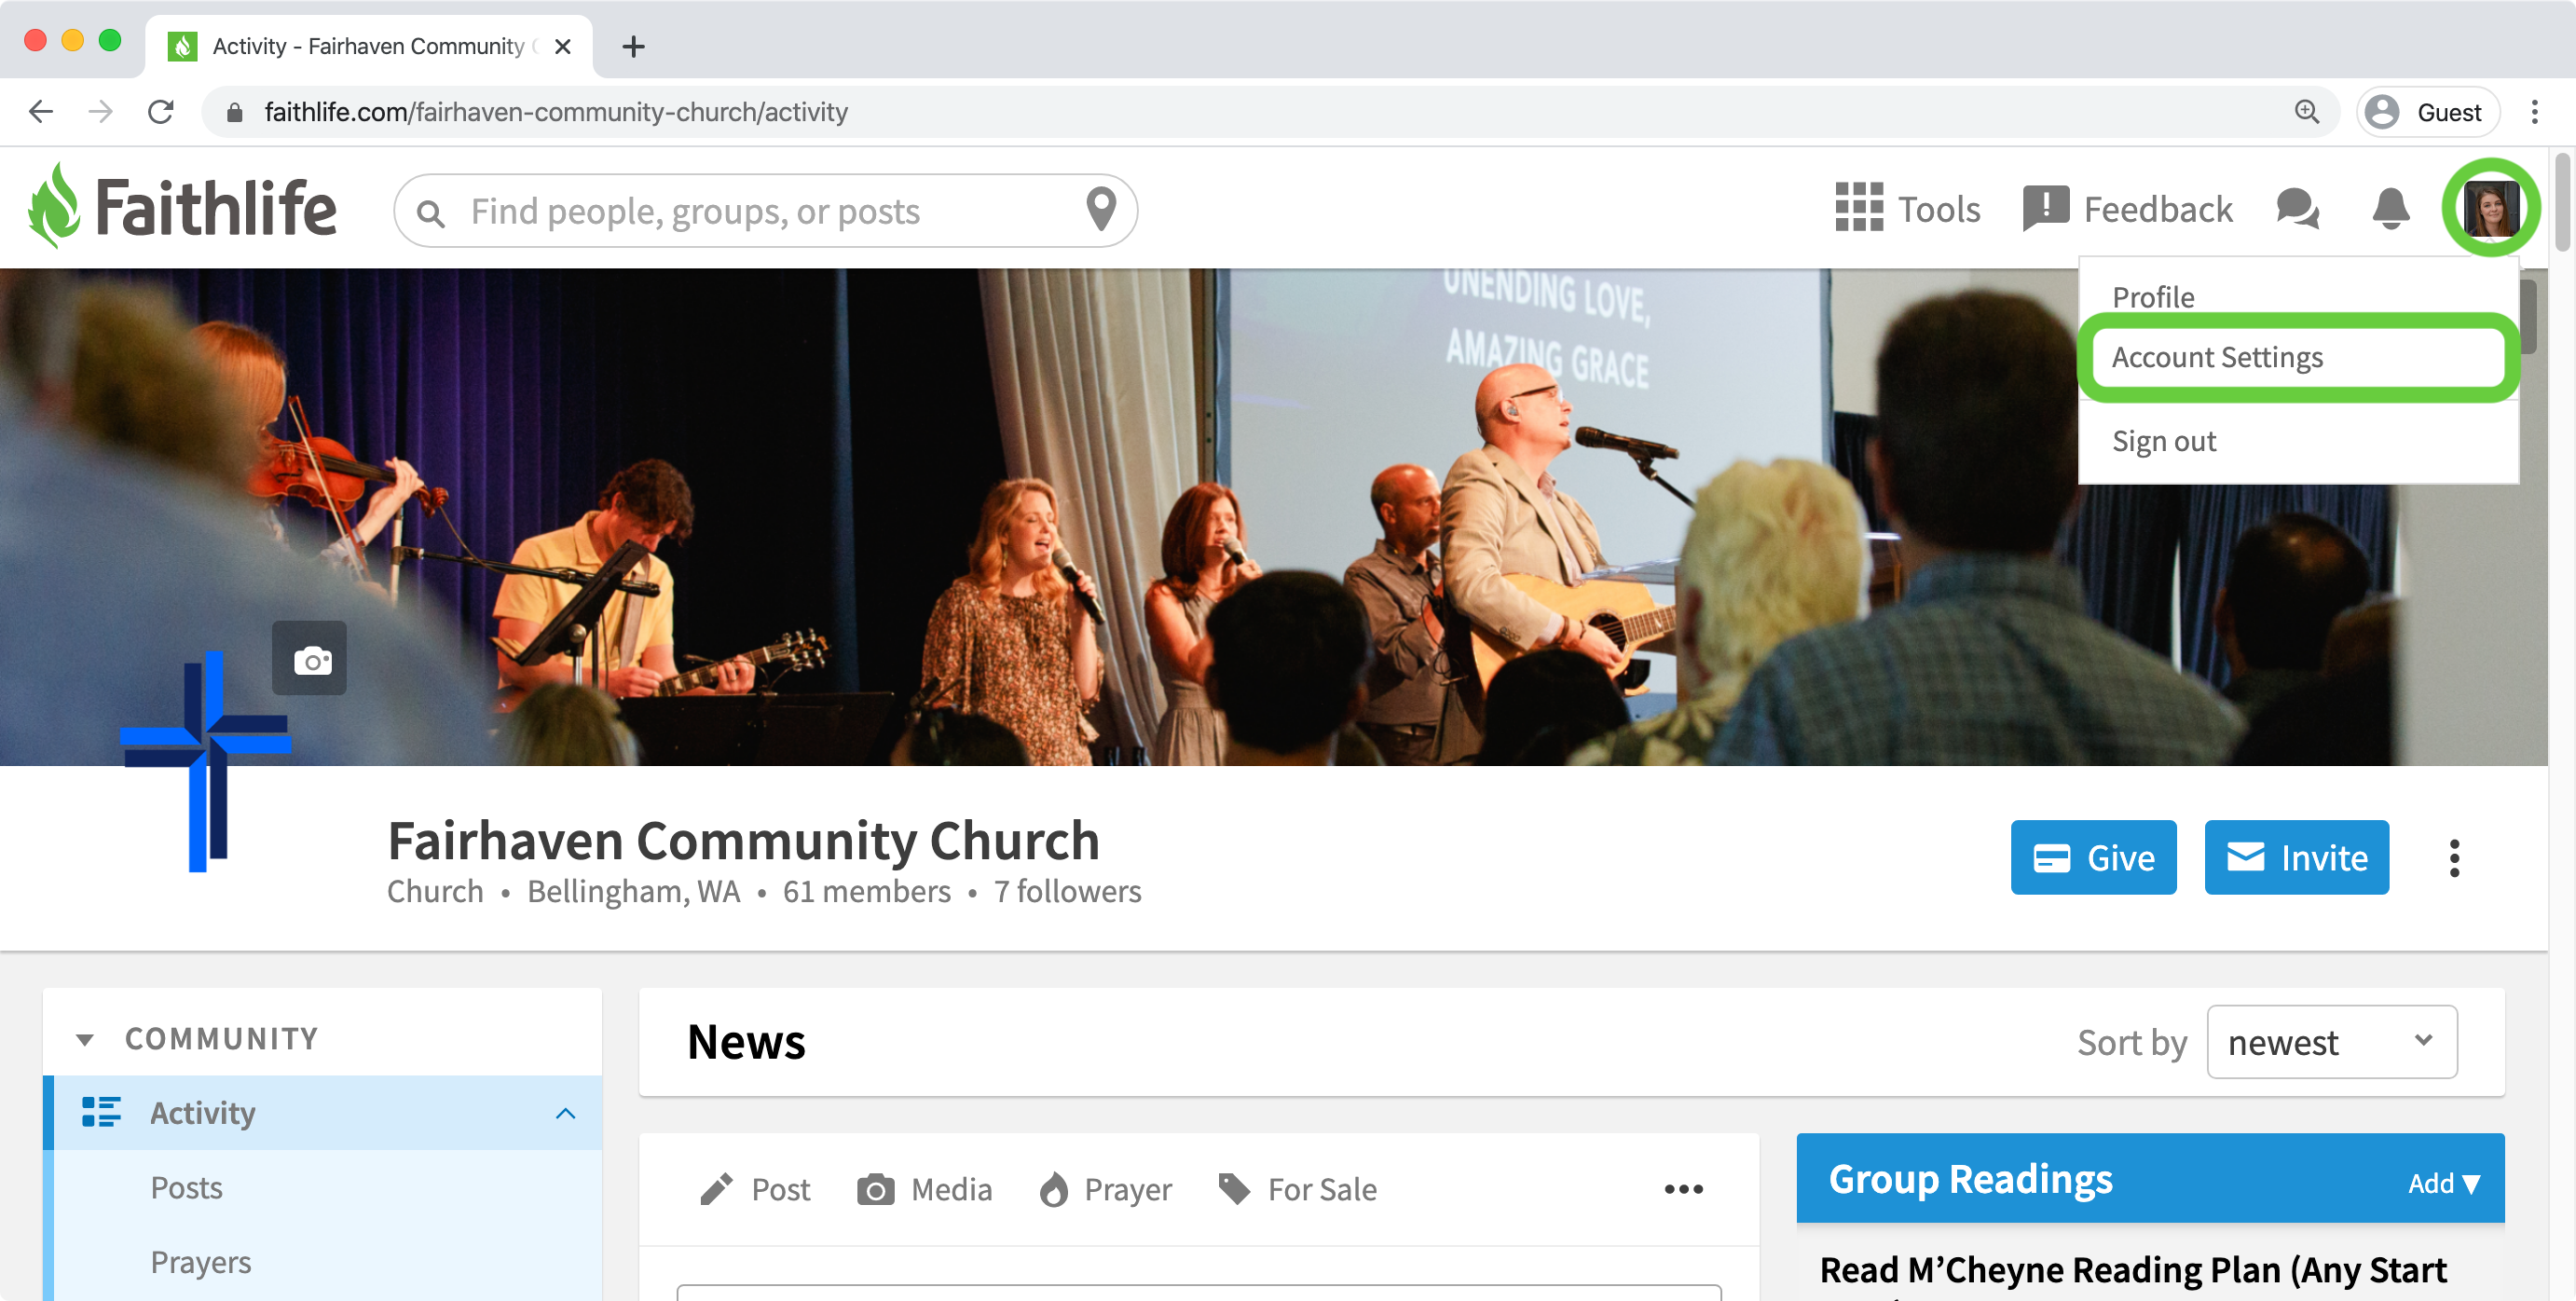
Task: Collapse the COMMUNITY section triangle
Action: click(x=85, y=1039)
